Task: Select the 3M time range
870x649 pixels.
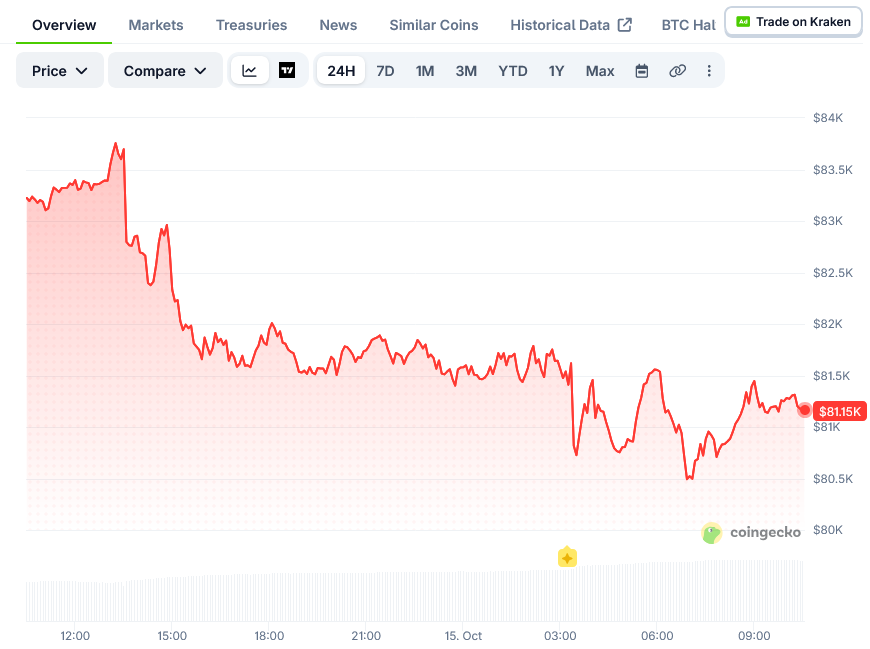Action: (466, 71)
